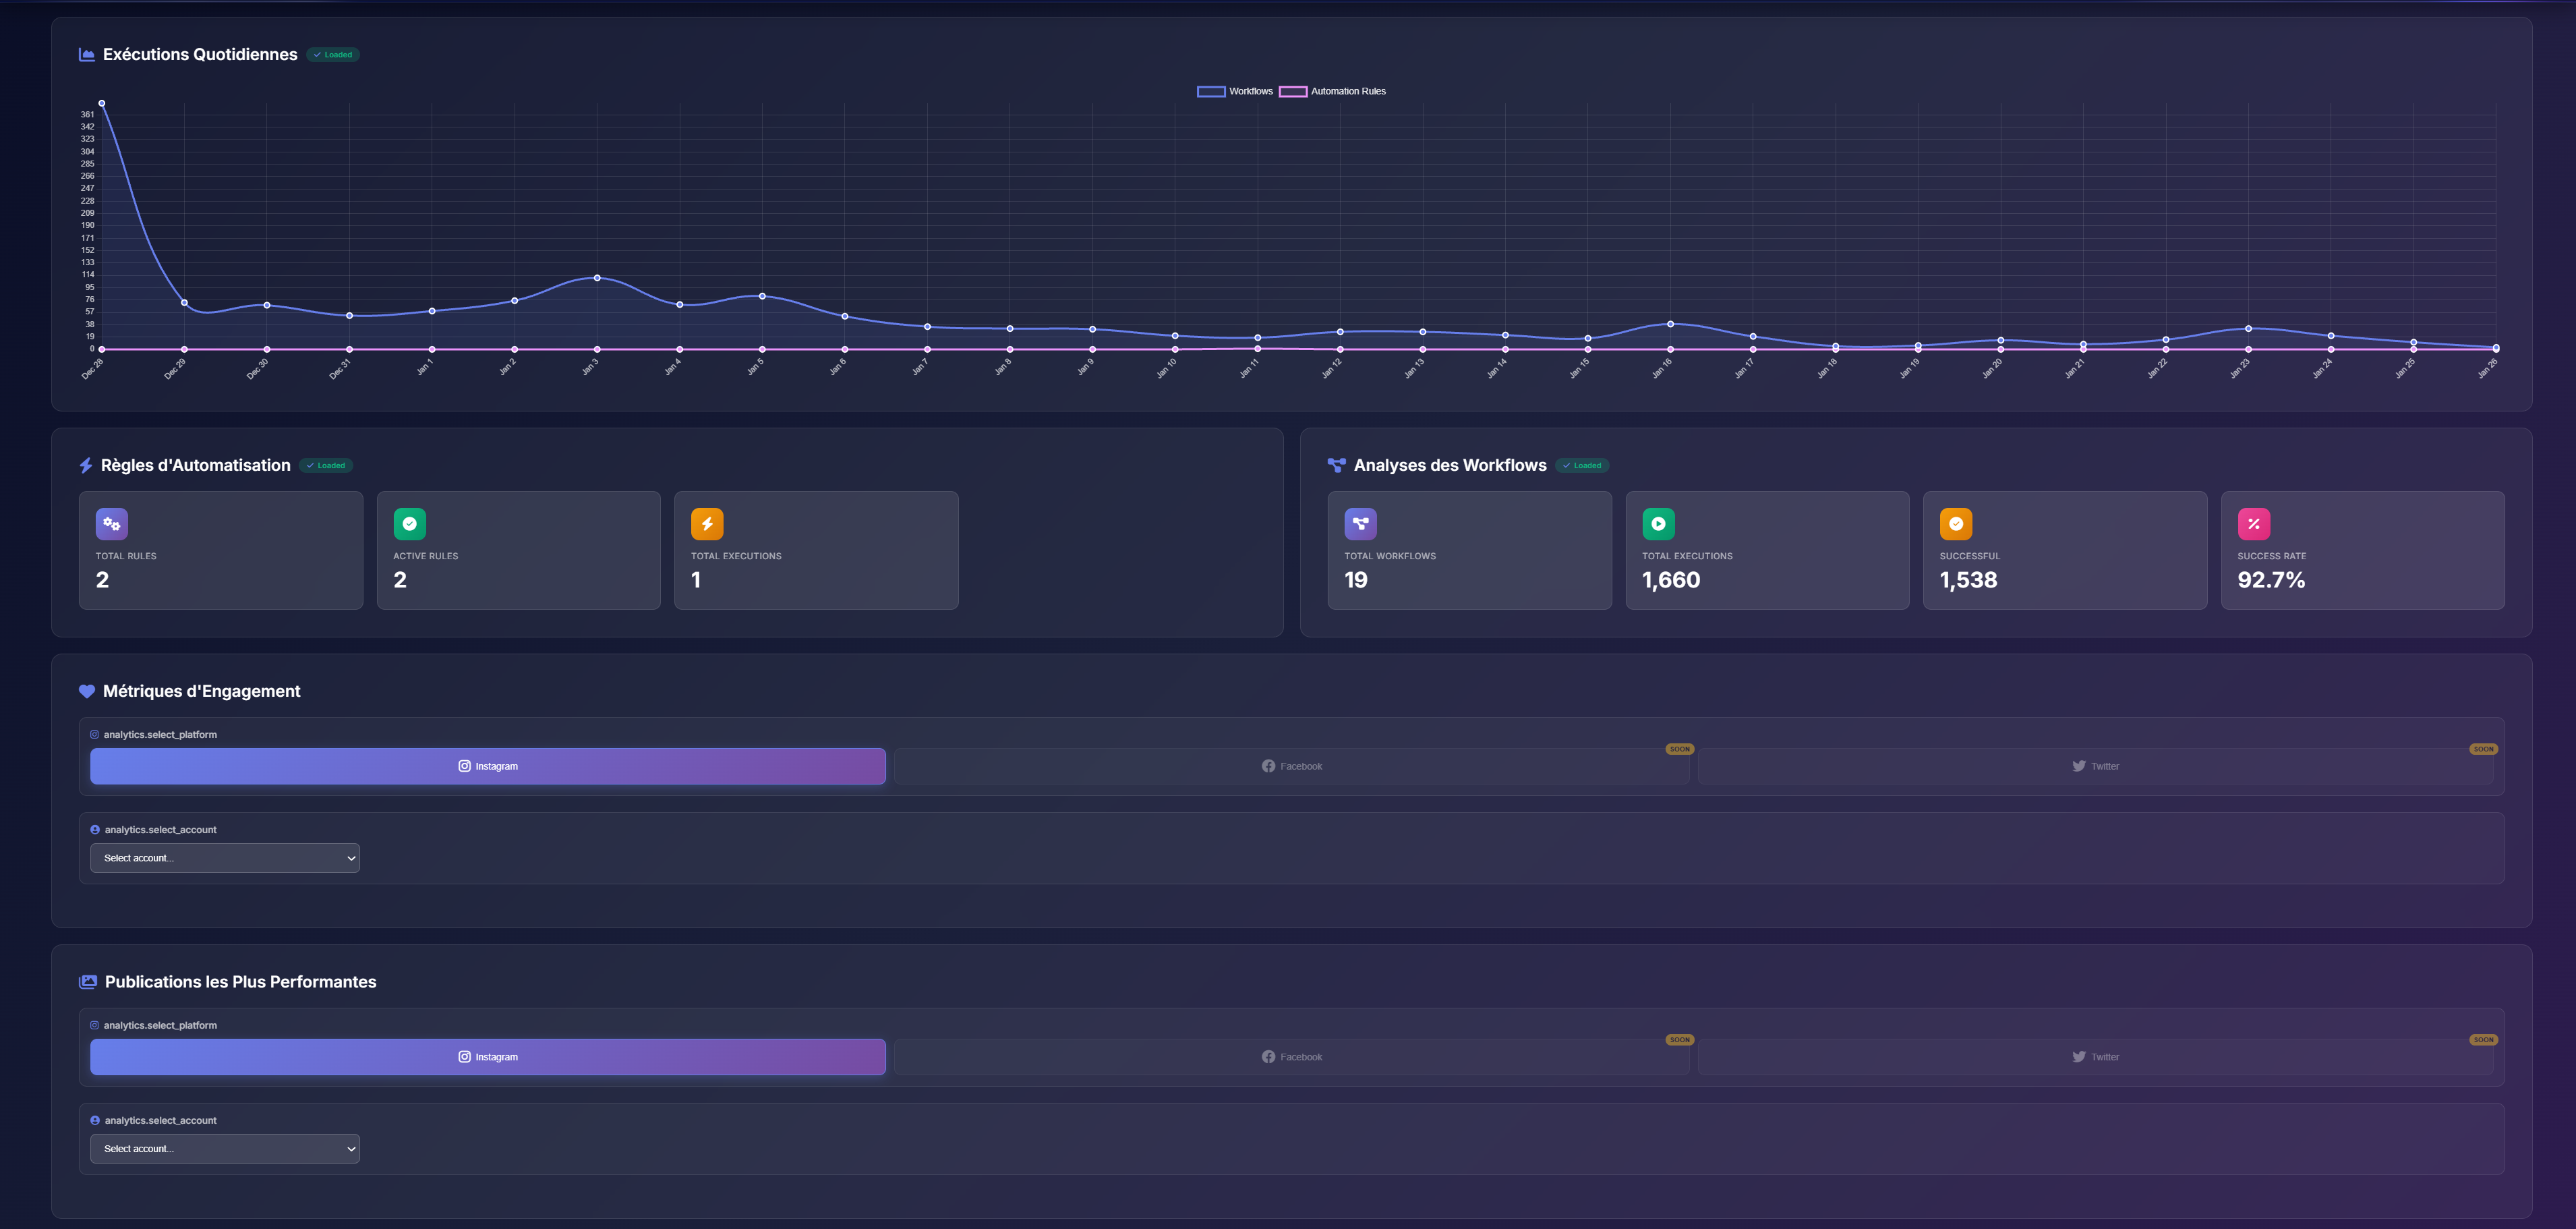Click the green play icon beside Total Executions 1,660
2576x1229 pixels.
(x=1658, y=523)
